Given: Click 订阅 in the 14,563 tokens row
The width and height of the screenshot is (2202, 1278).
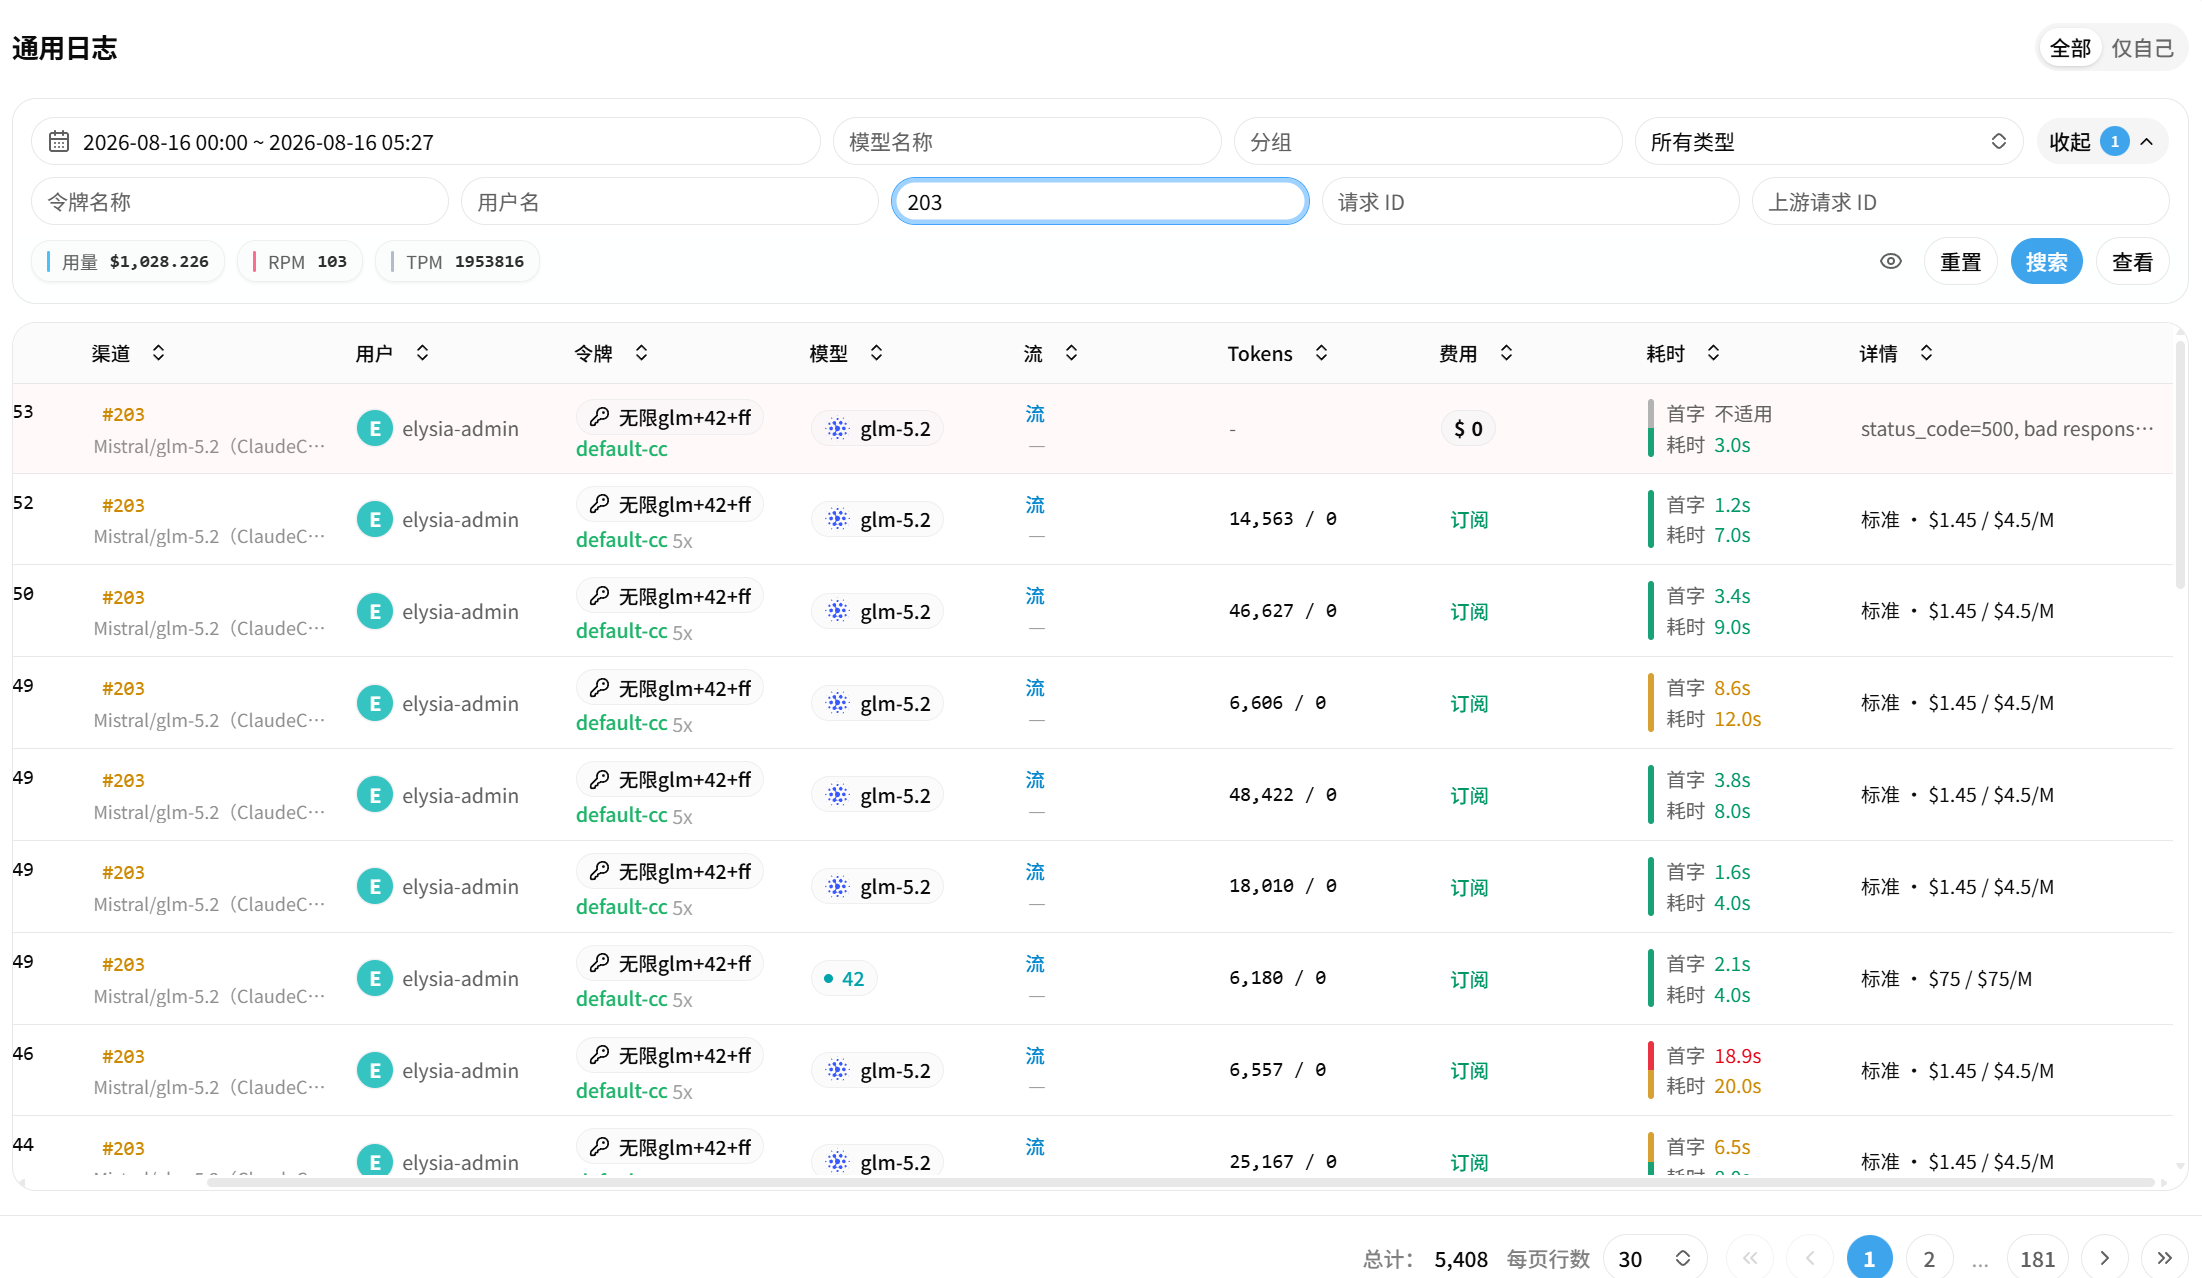Looking at the screenshot, I should pyautogui.click(x=1469, y=520).
